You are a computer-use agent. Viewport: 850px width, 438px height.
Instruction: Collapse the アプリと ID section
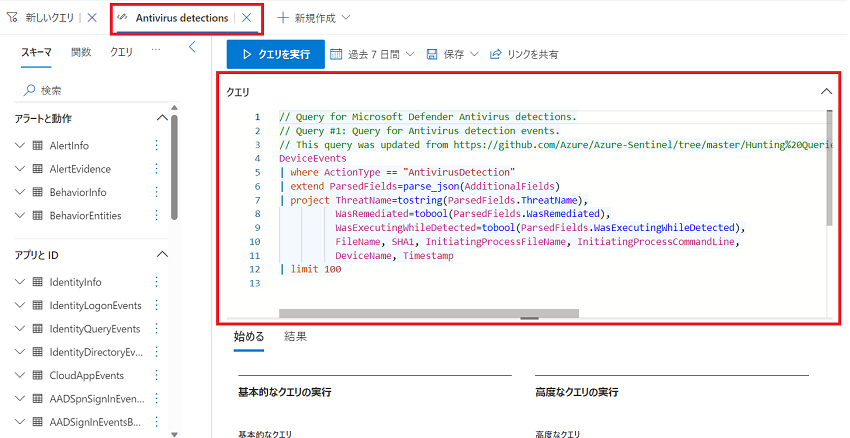click(x=162, y=254)
